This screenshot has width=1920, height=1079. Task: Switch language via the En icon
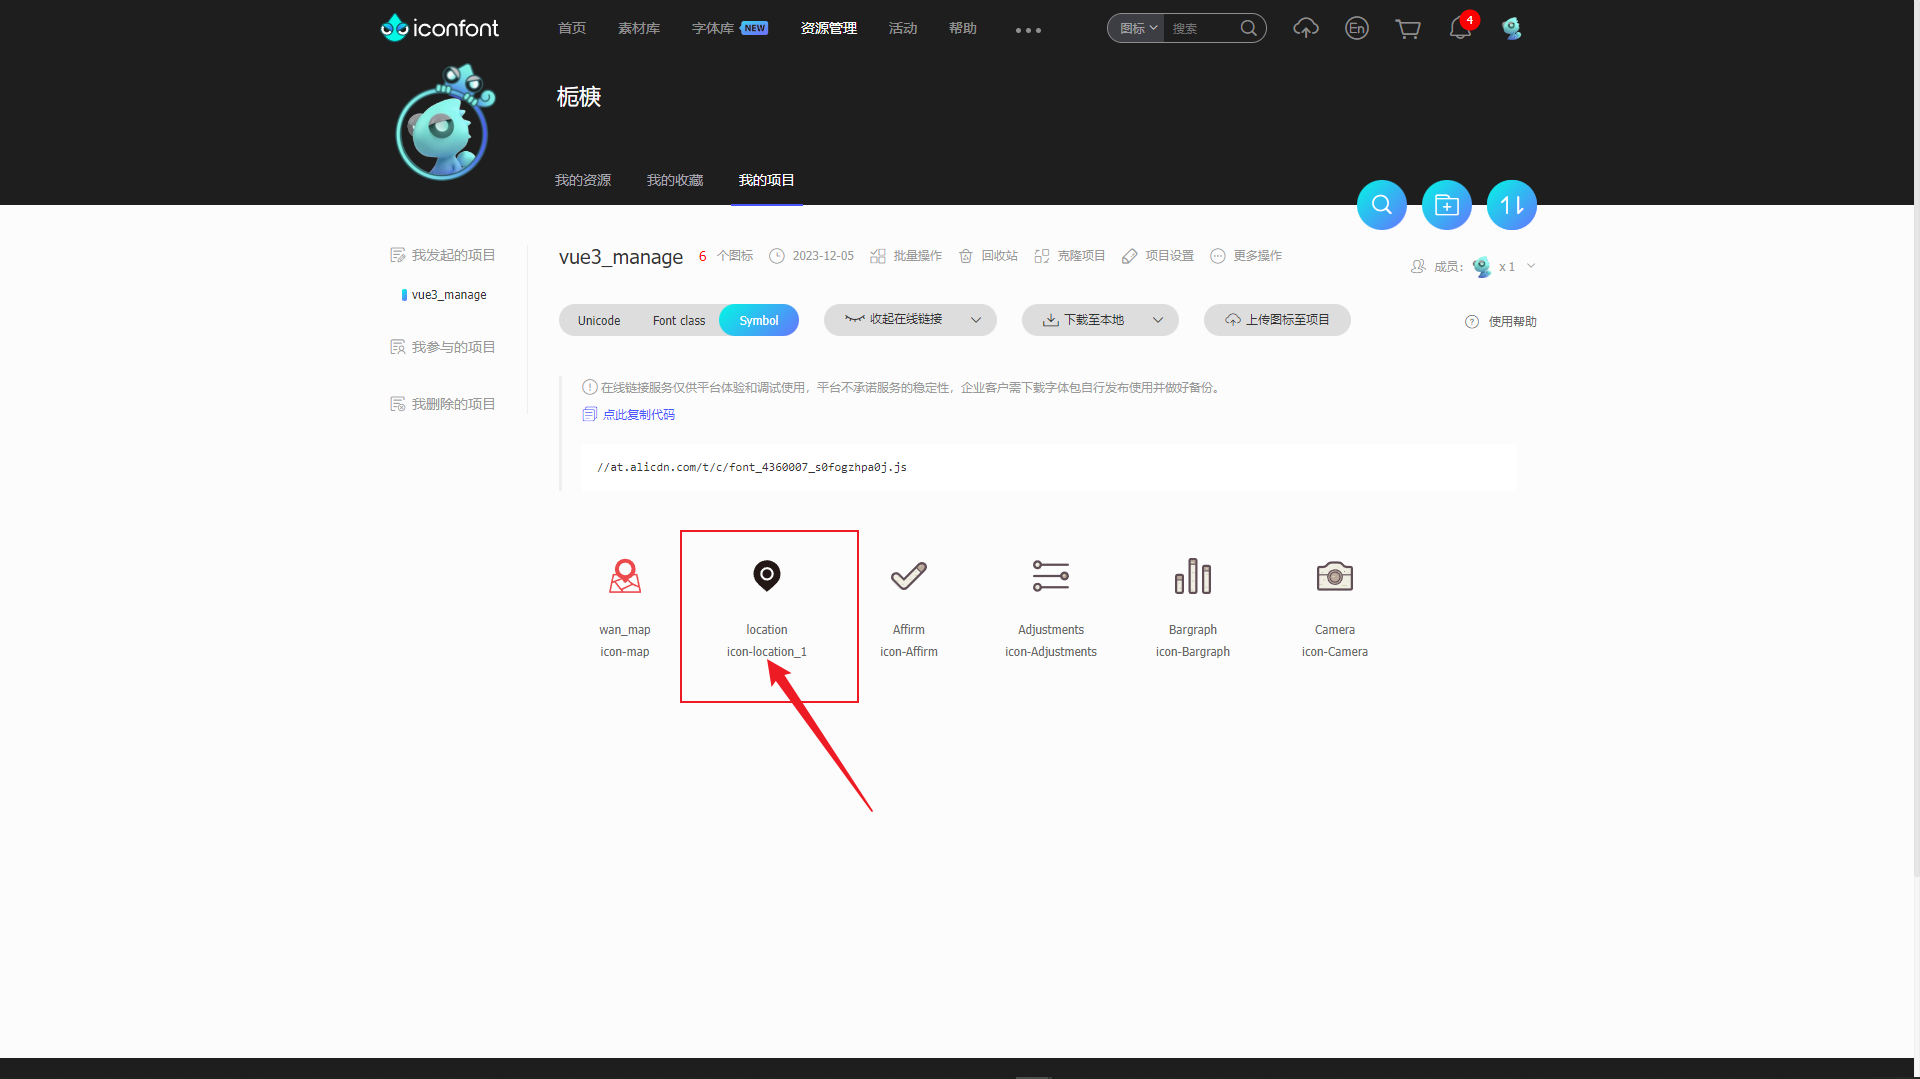pos(1356,28)
